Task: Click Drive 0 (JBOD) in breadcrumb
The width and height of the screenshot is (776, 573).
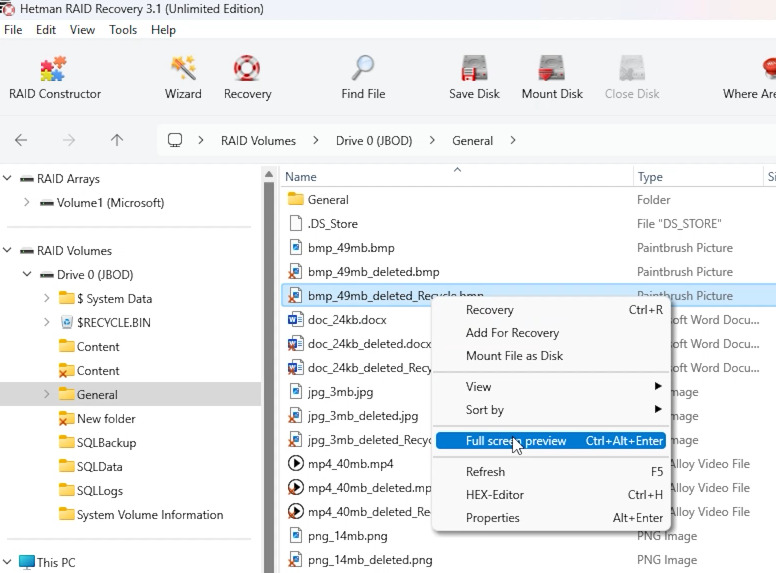Action: [x=374, y=141]
